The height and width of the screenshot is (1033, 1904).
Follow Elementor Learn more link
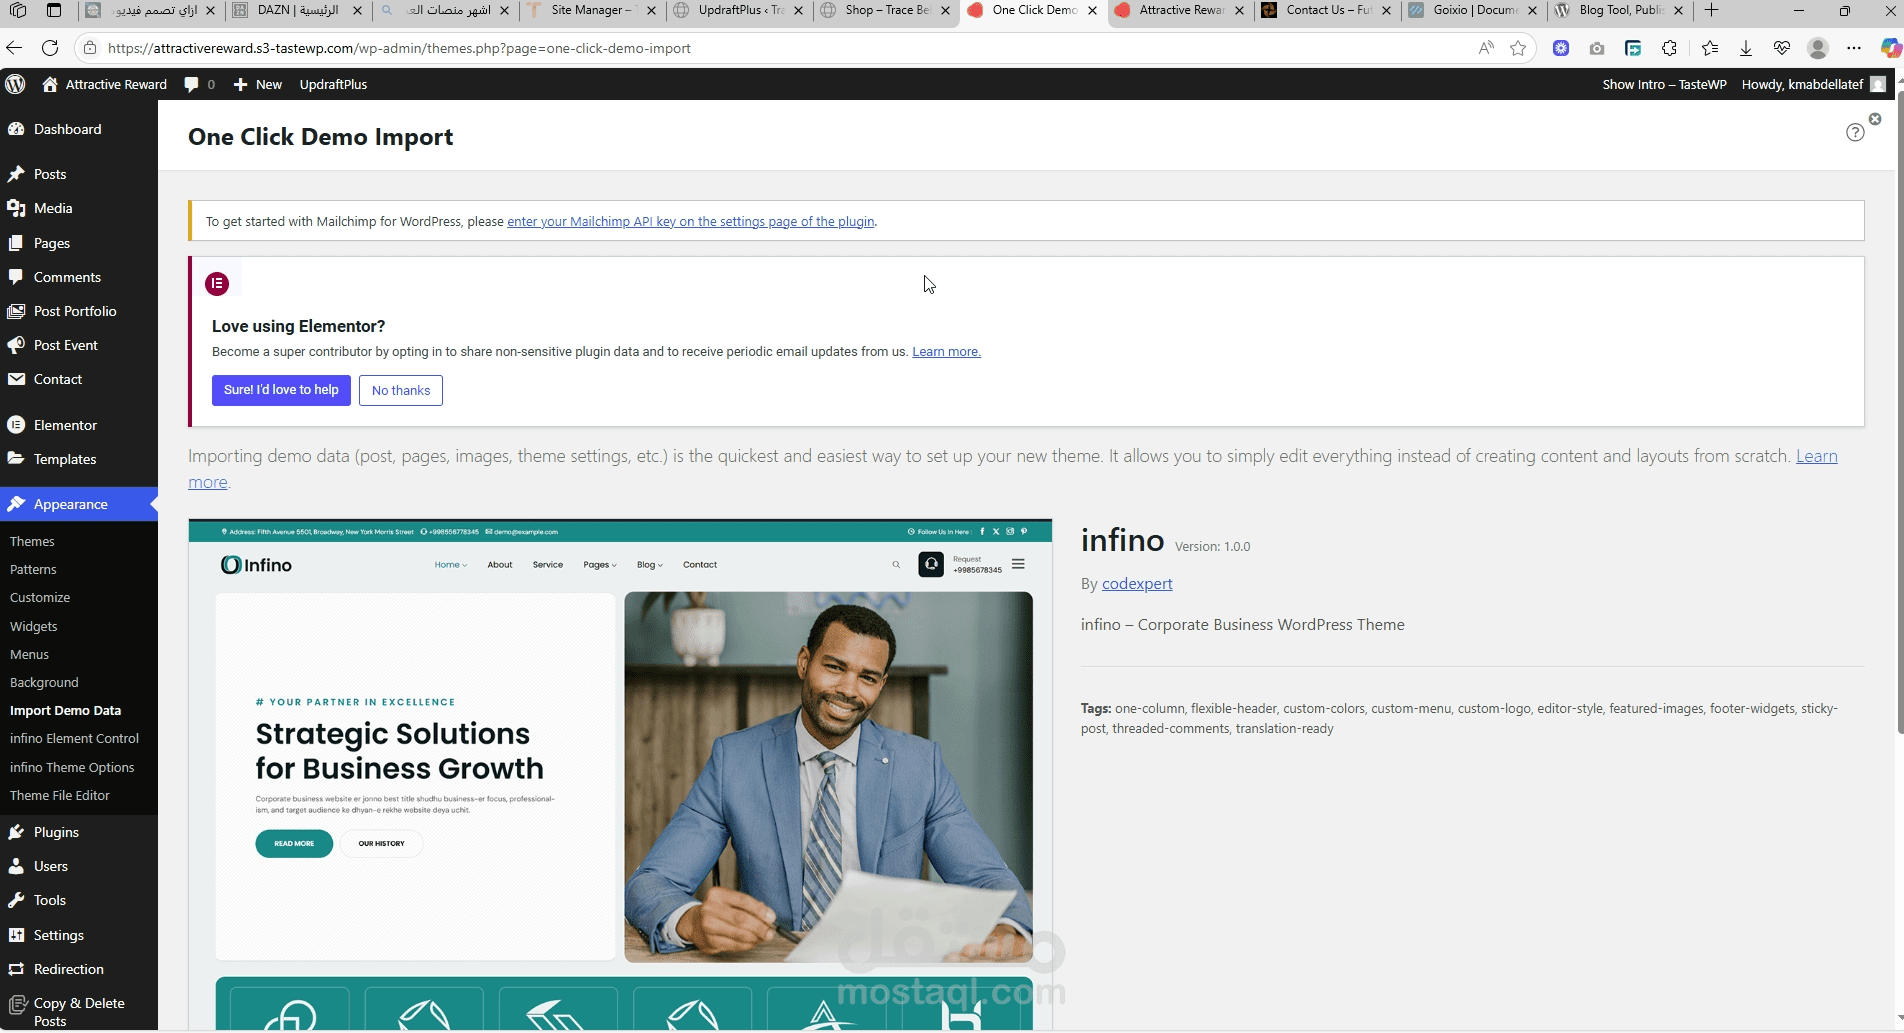(946, 352)
